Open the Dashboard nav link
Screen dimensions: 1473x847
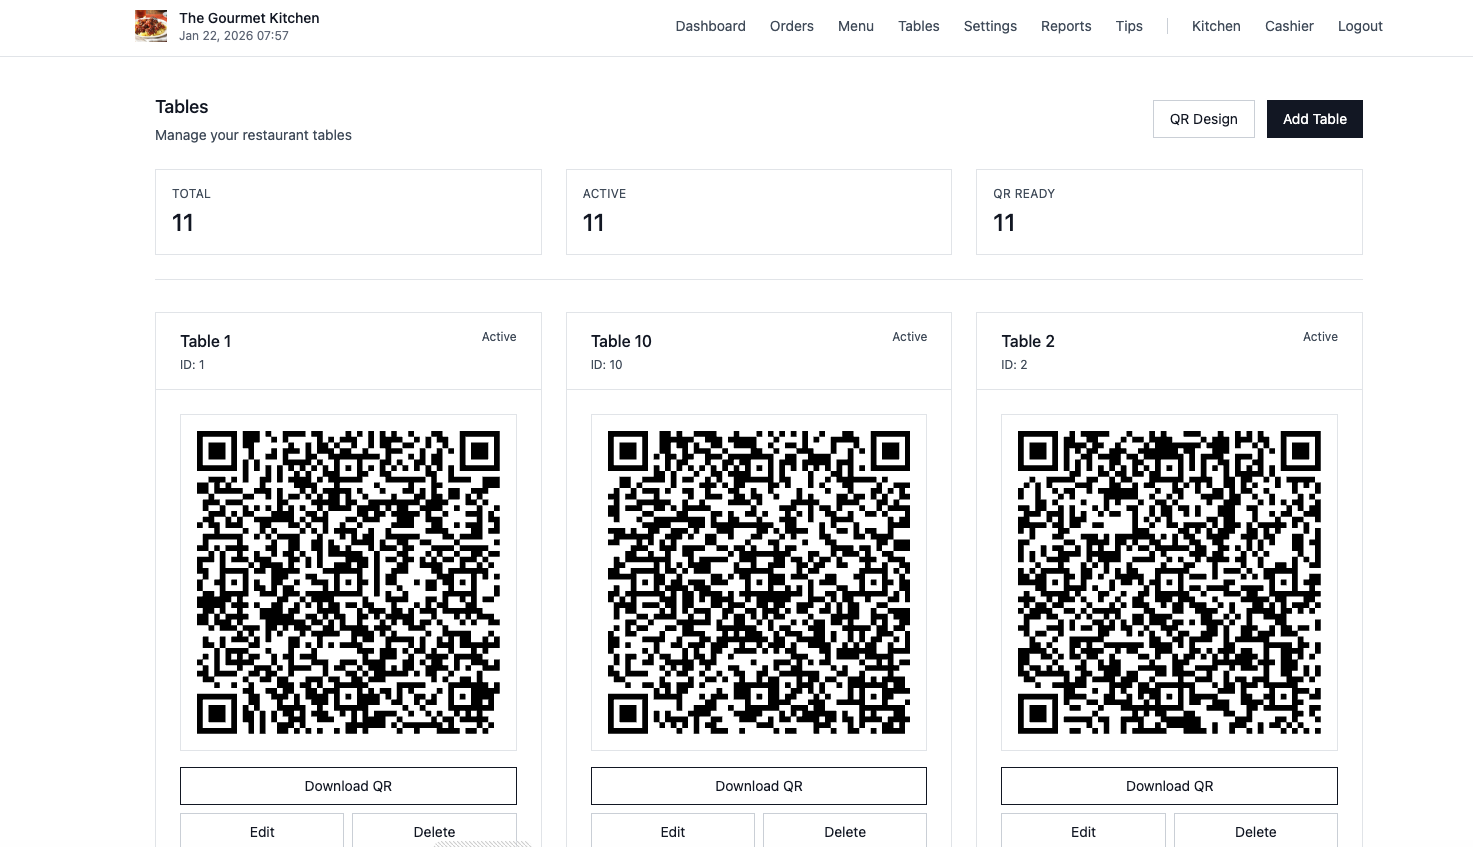pyautogui.click(x=710, y=26)
